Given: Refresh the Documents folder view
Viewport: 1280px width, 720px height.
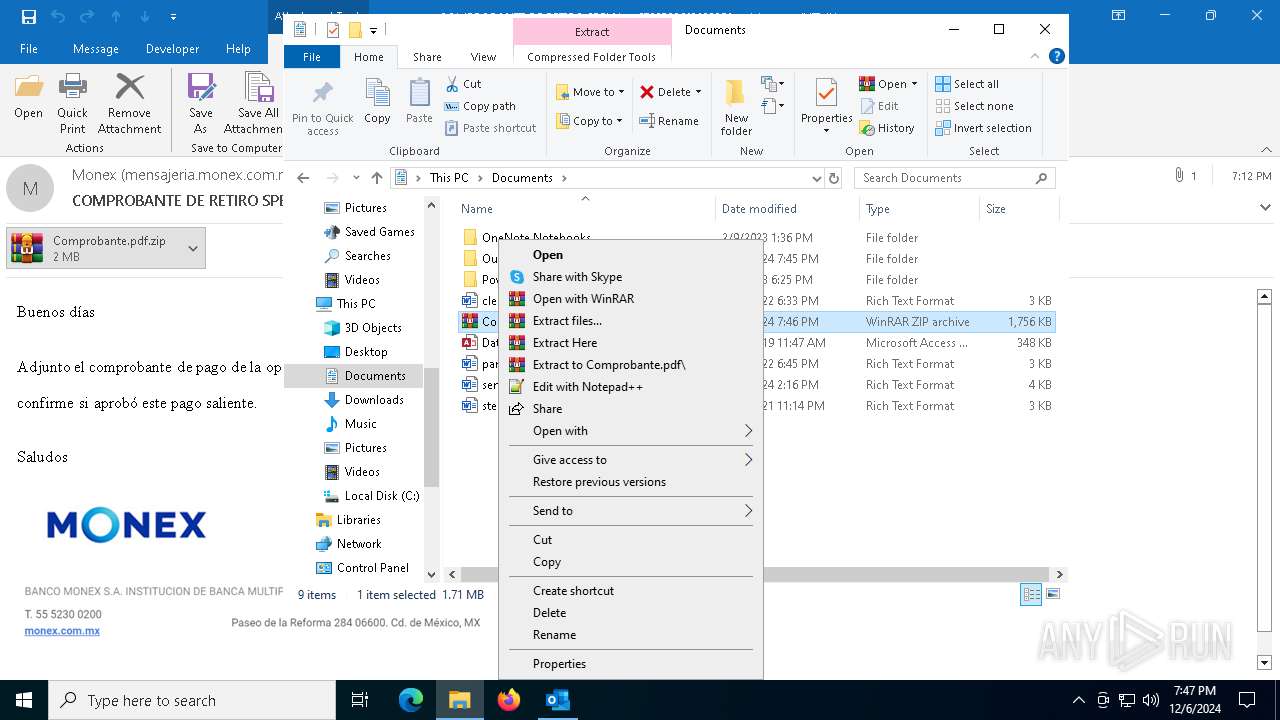Looking at the screenshot, I should click(834, 178).
